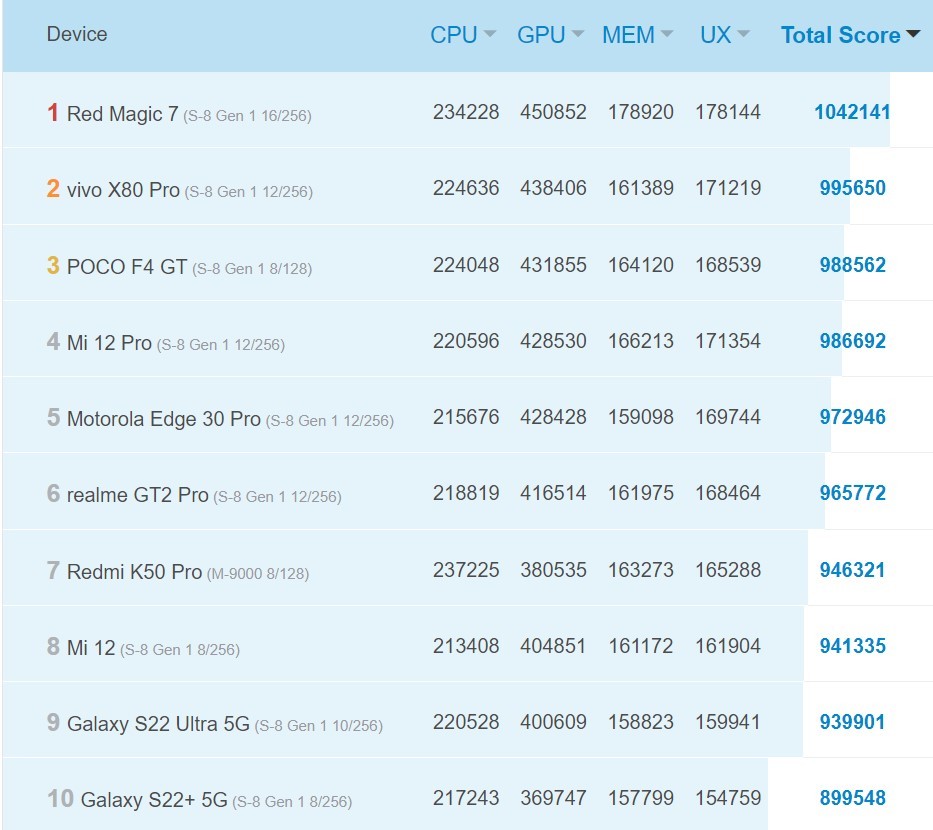Click POCO F4 GT UX score 168539
Screen dimensions: 933x830
(728, 265)
